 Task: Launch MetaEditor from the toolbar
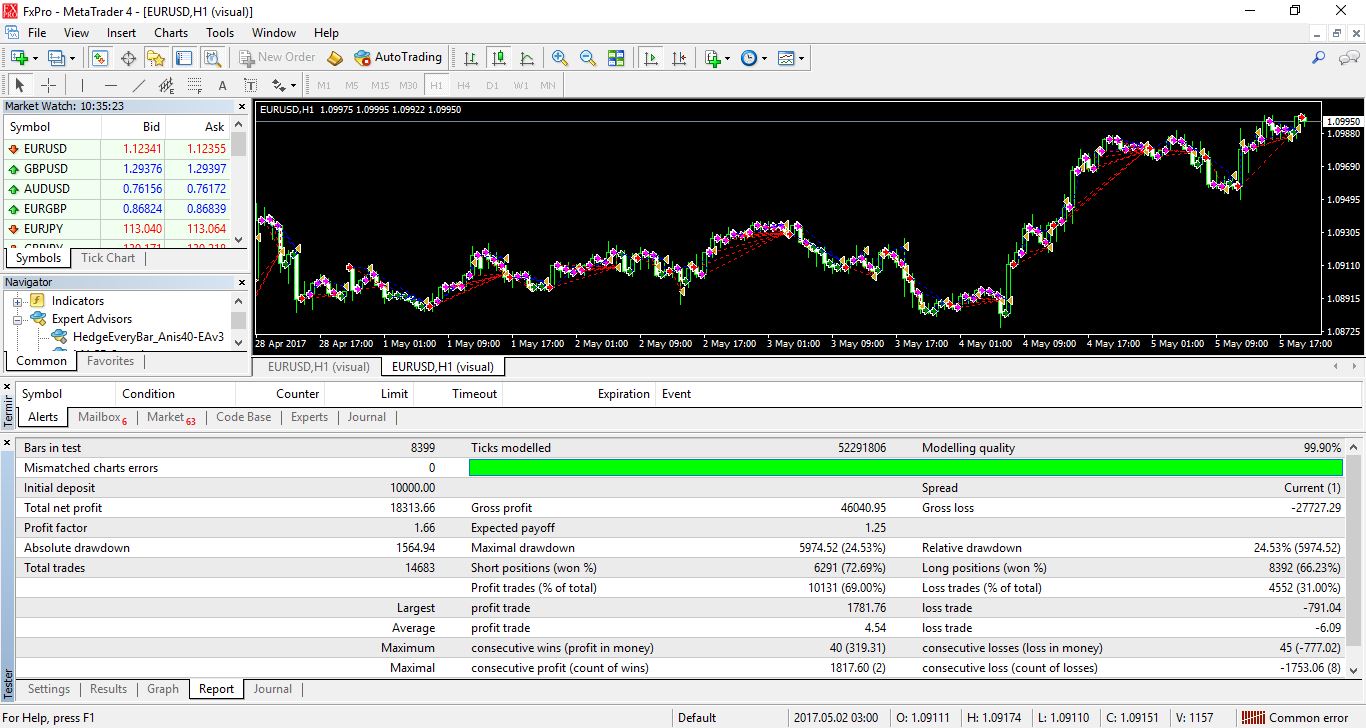(335, 58)
